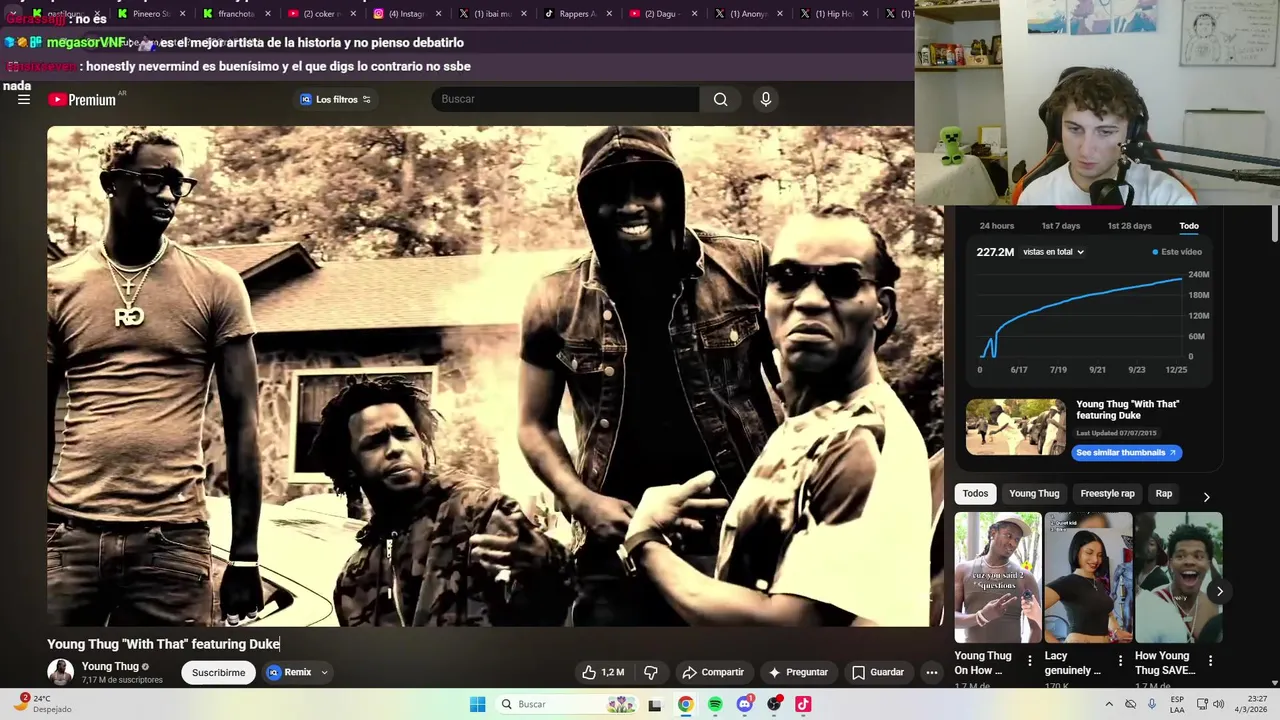
Task: Toggle the Este vídeo chart legend
Action: [x=1177, y=252]
